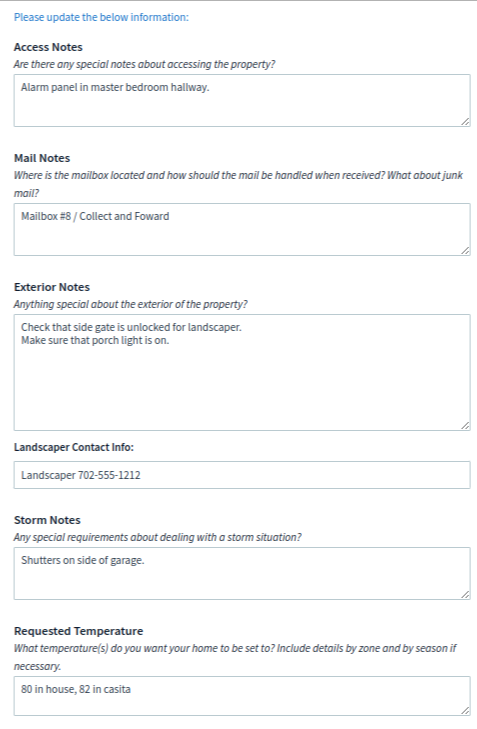
Task: Click the Access Notes text area
Action: pyautogui.click(x=242, y=100)
